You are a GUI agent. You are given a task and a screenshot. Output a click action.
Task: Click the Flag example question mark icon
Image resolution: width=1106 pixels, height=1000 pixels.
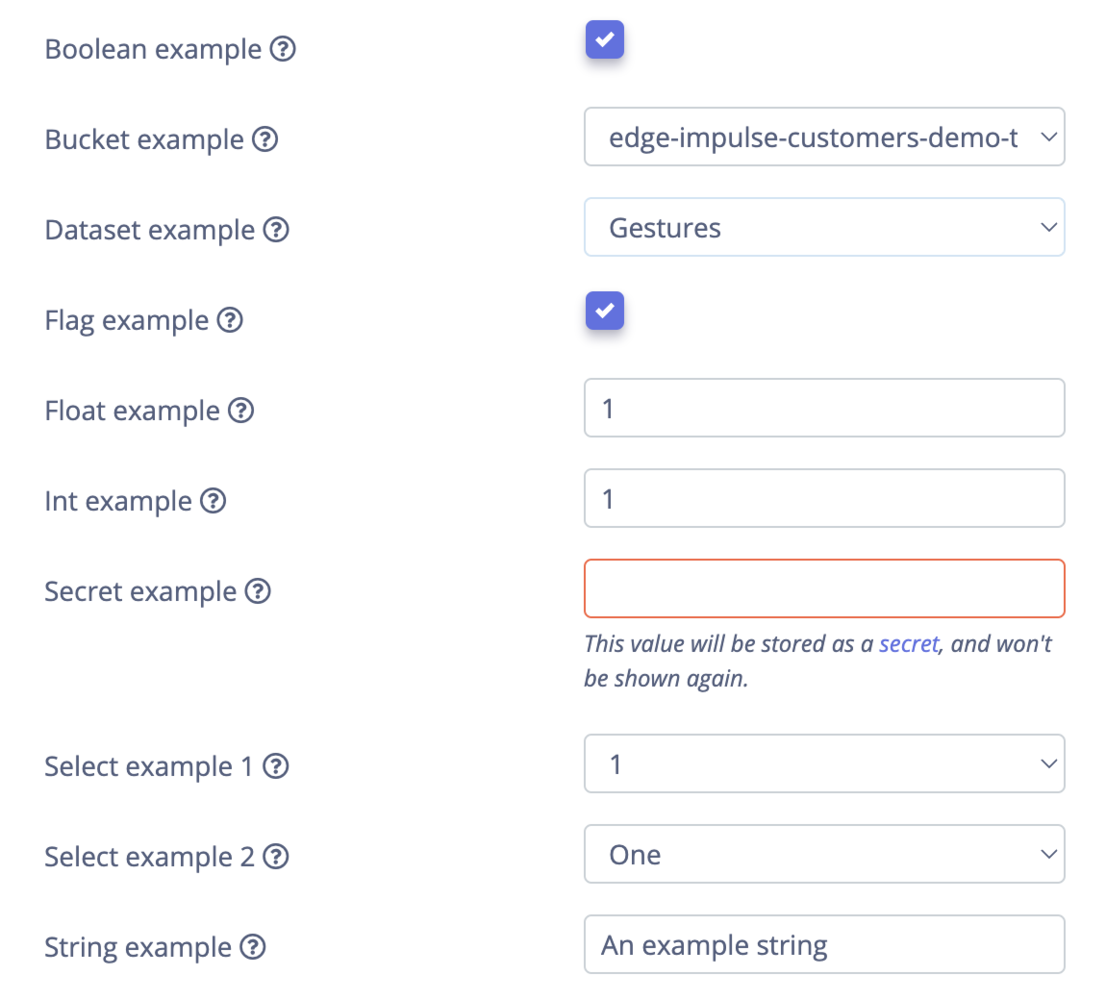pyautogui.click(x=230, y=321)
